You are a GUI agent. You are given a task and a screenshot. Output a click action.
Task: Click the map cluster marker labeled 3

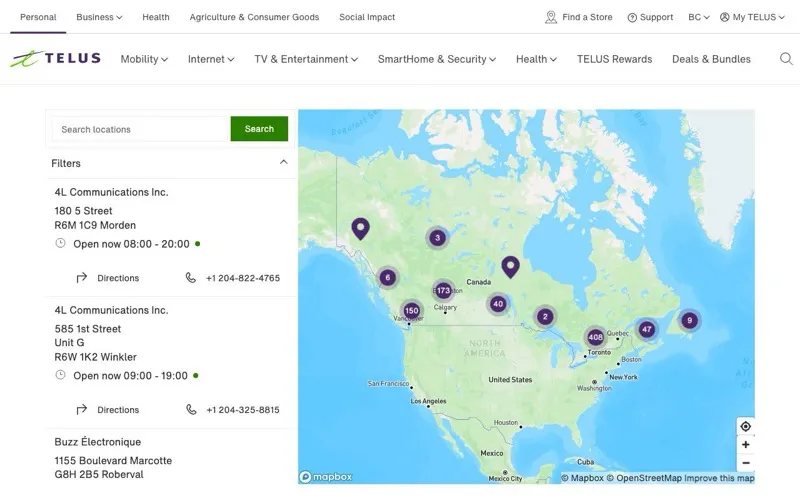437,238
